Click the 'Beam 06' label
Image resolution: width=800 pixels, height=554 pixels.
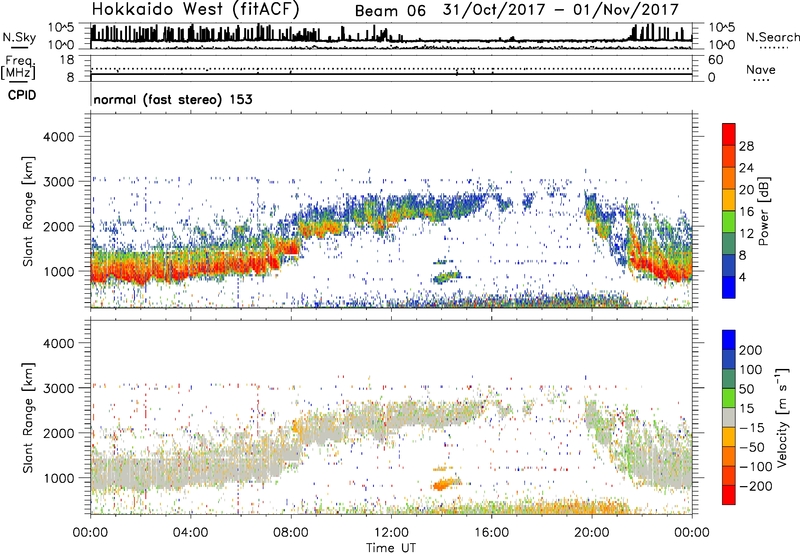(390, 11)
